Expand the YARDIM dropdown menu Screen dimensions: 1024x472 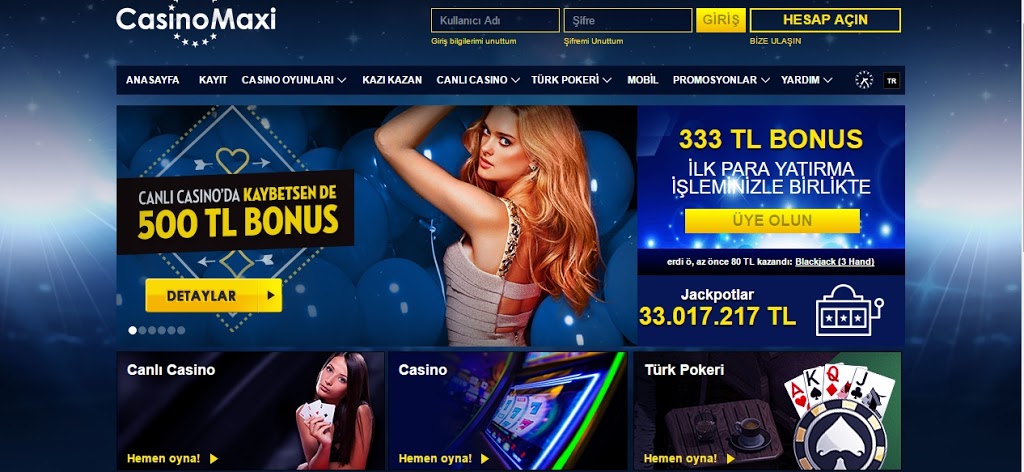point(807,80)
